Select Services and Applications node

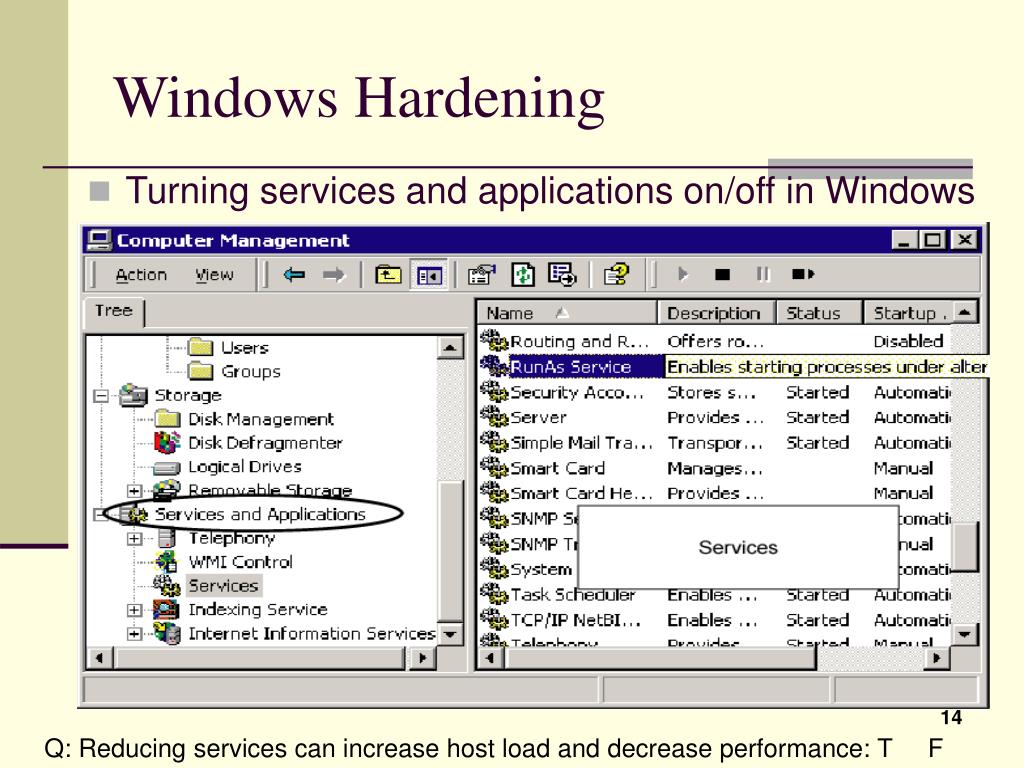pos(260,515)
